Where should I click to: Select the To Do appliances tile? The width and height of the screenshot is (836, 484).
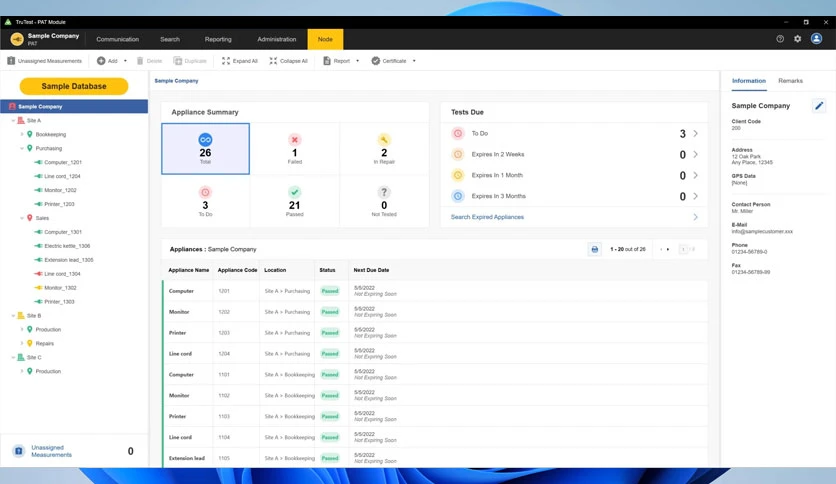(x=205, y=201)
